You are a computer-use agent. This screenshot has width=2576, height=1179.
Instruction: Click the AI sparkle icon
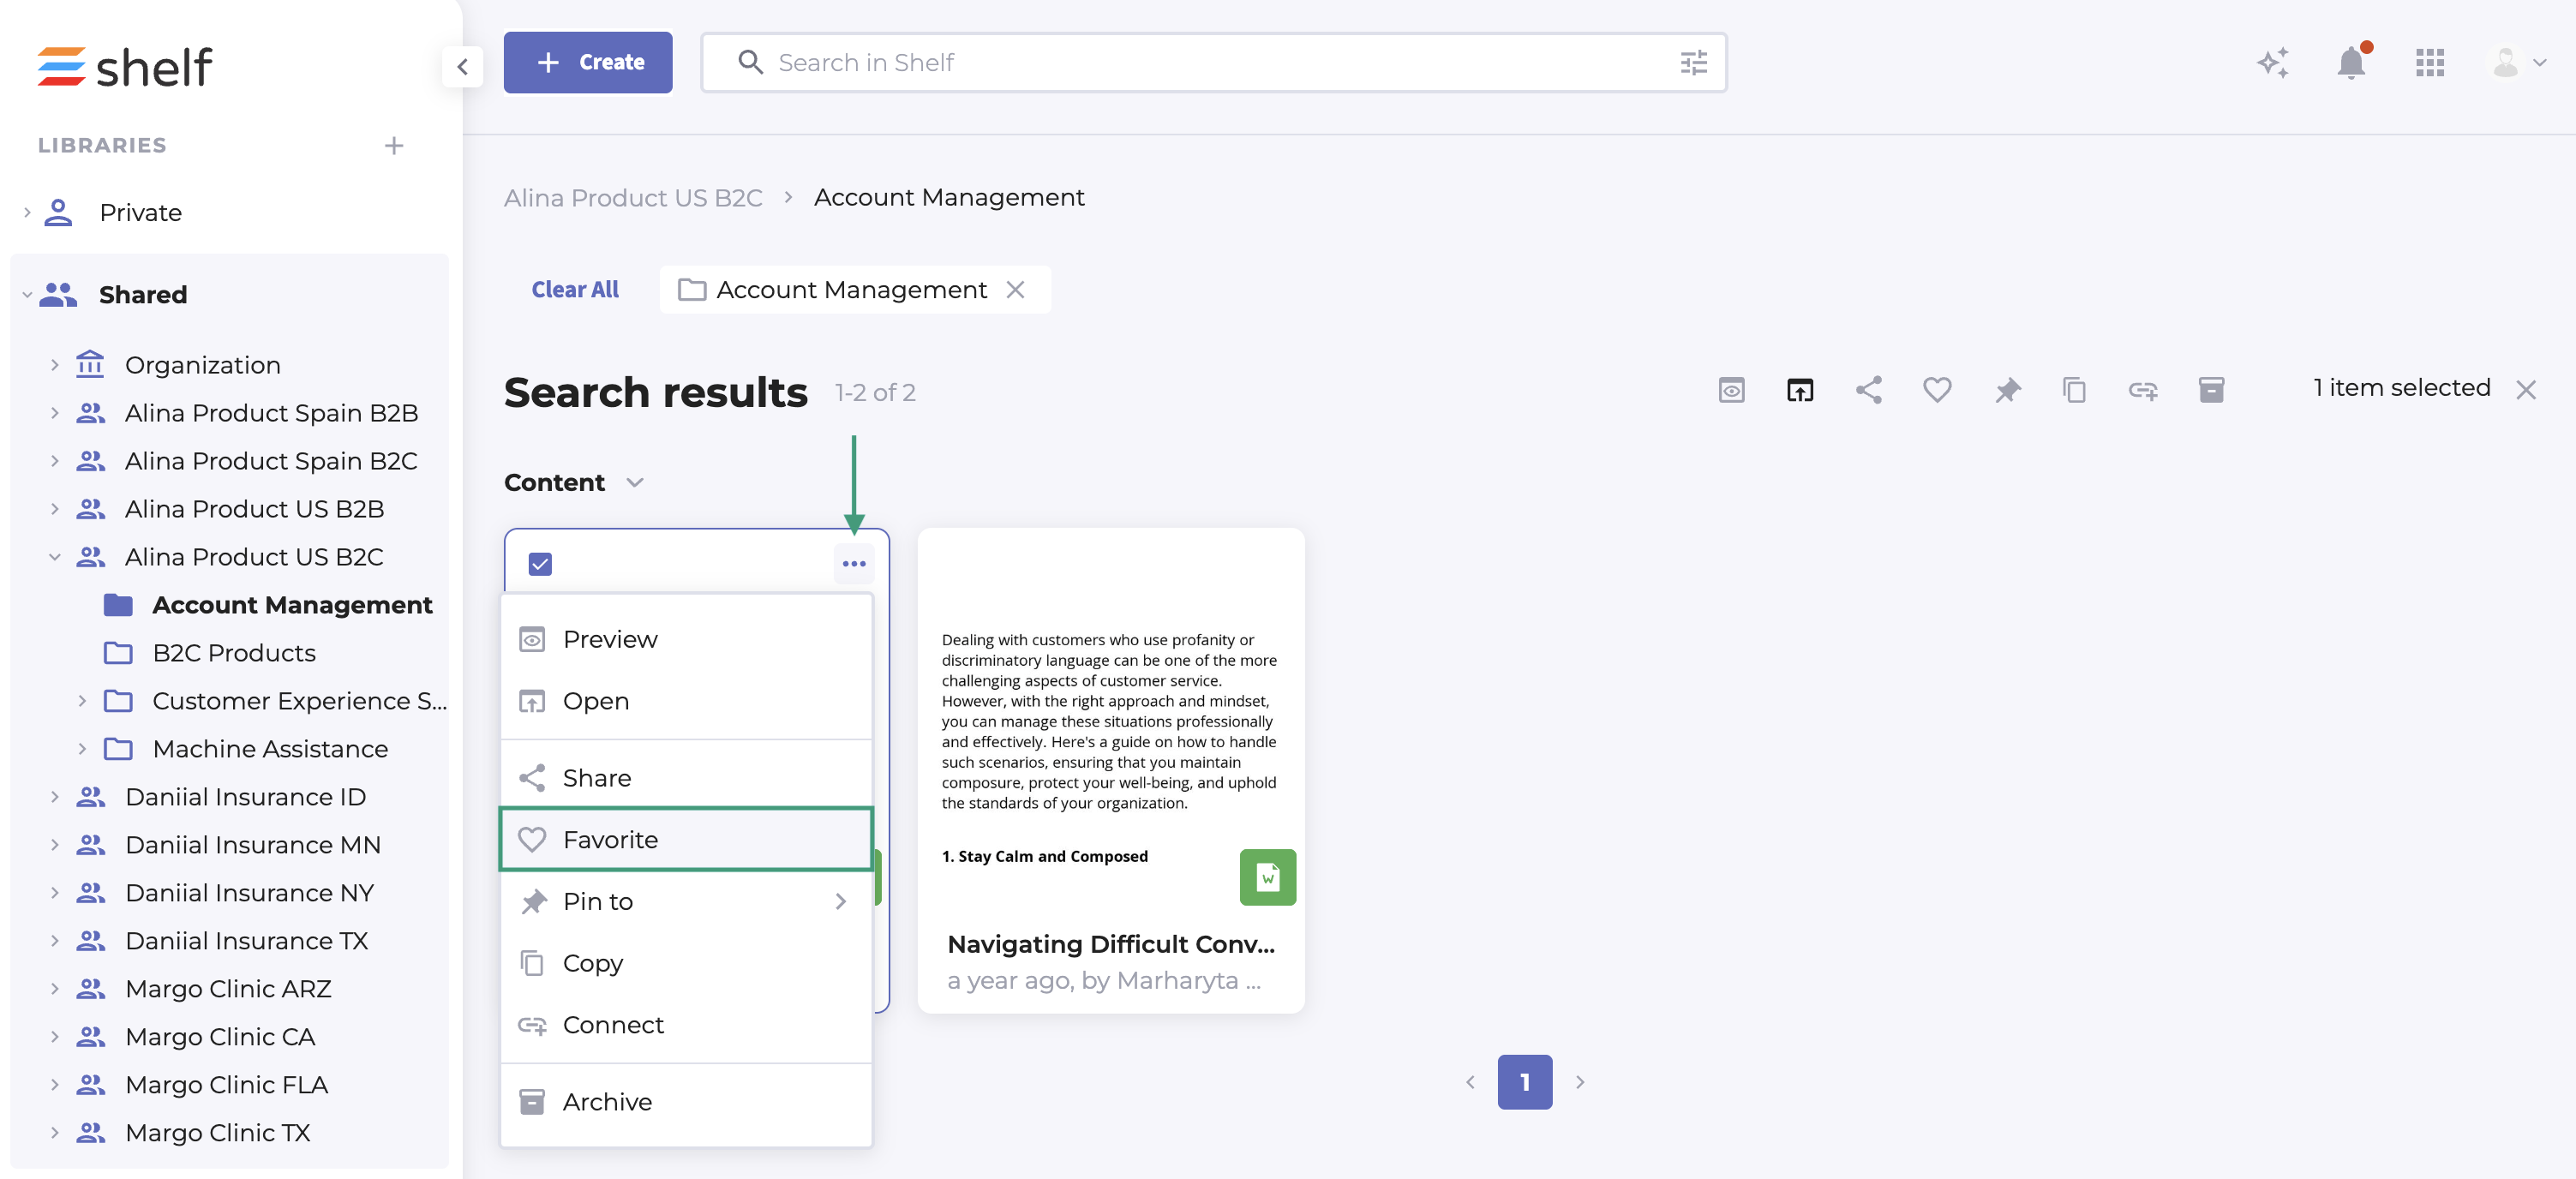tap(2272, 63)
